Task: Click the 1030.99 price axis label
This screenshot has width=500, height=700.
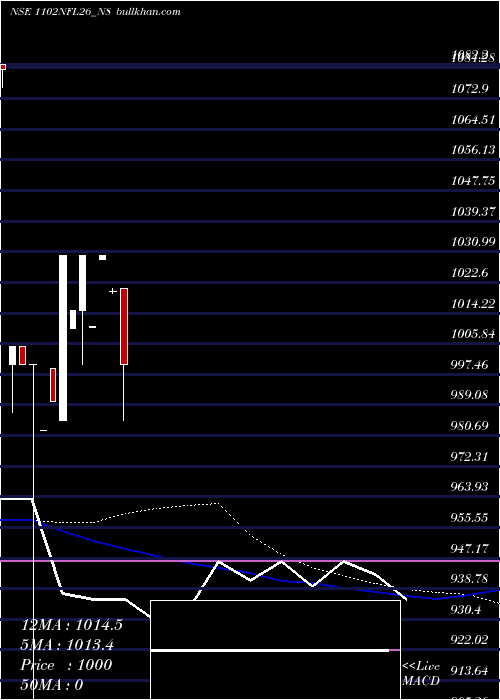Action: tap(473, 242)
